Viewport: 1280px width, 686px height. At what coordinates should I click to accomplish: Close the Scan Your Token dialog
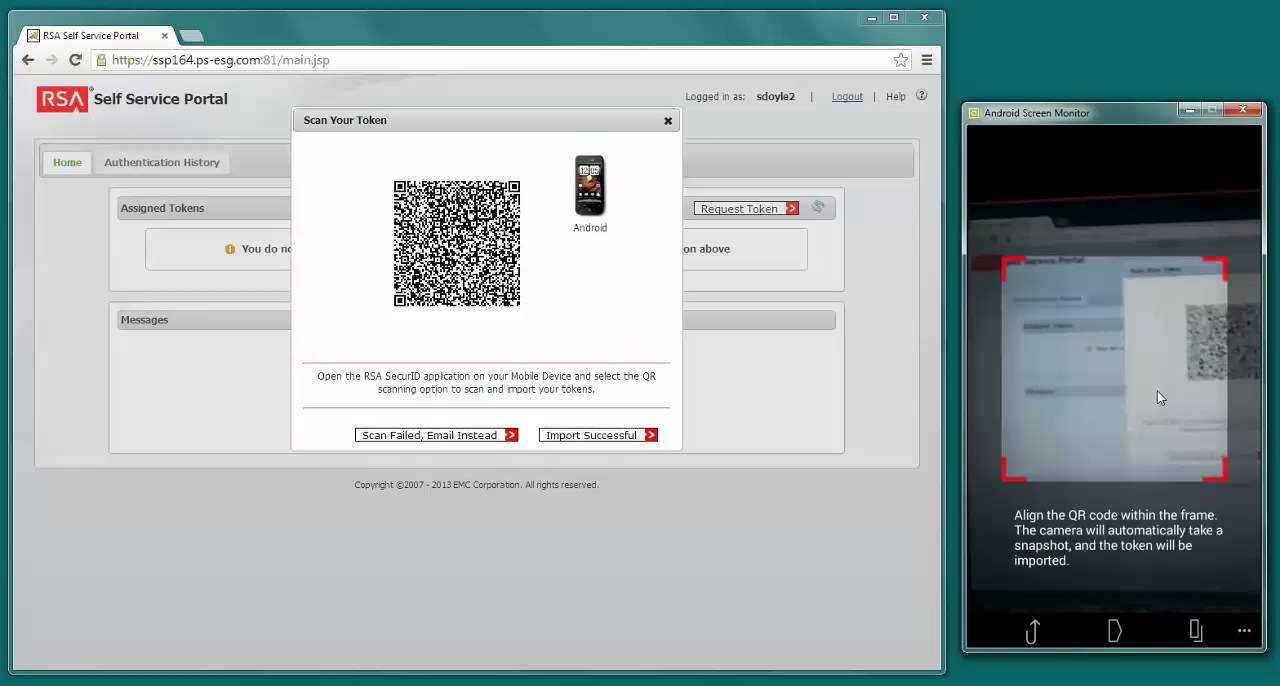pos(668,121)
